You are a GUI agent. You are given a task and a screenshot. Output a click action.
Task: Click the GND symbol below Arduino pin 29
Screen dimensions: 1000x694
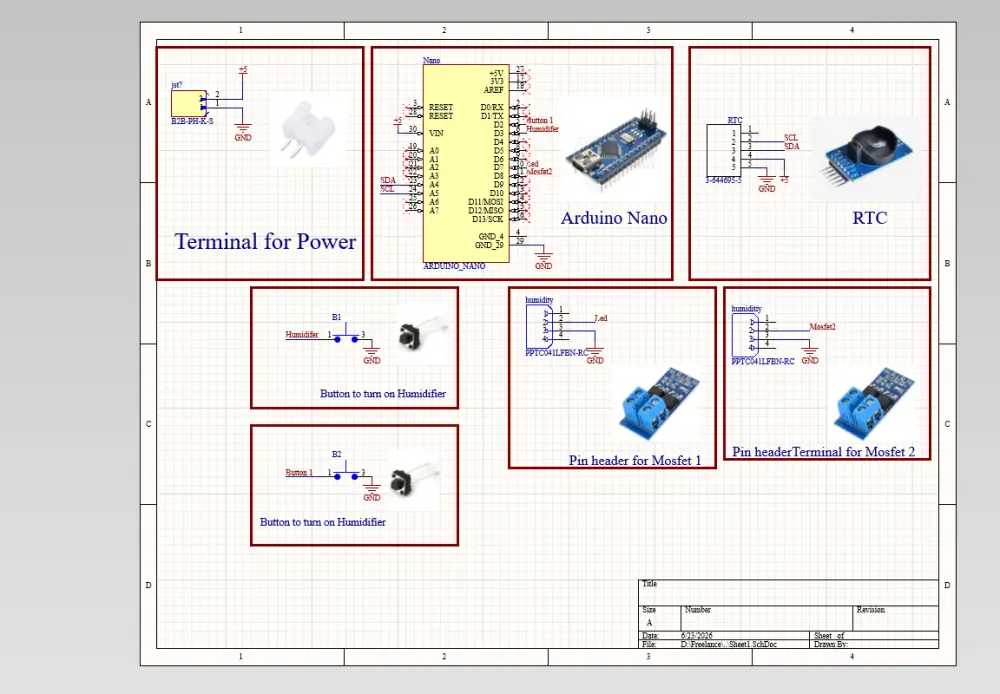pyautogui.click(x=543, y=260)
